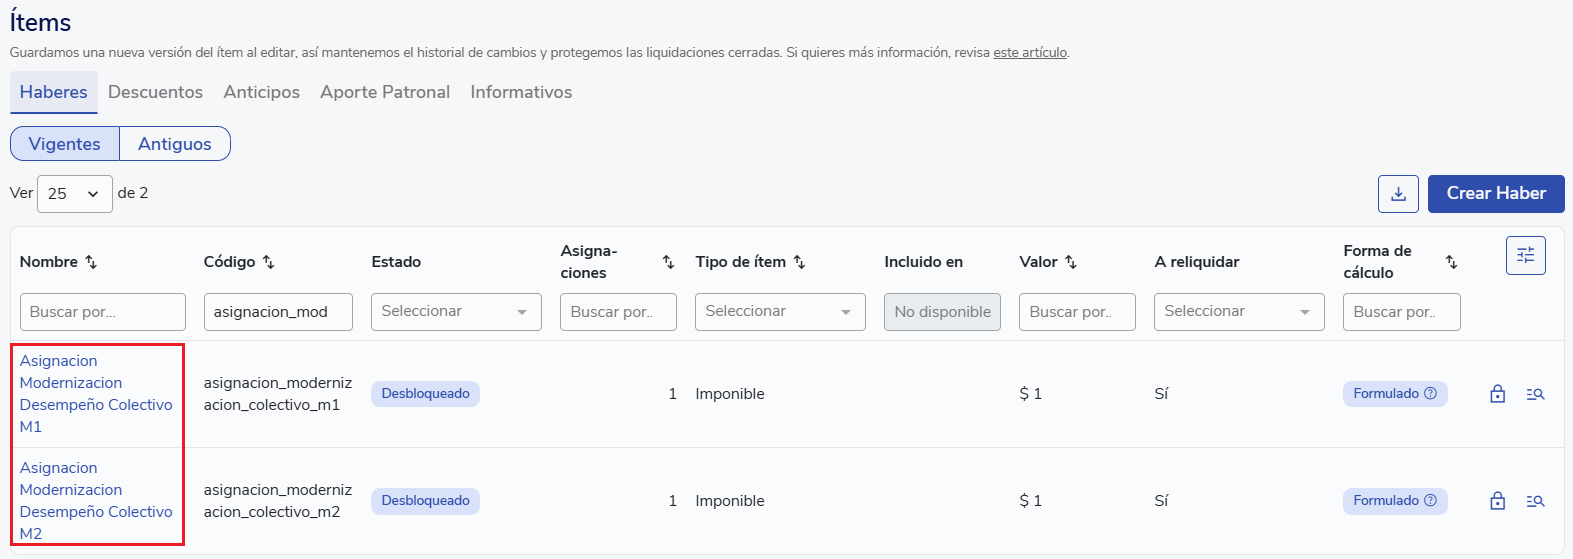Click the lock icon for M2 row
This screenshot has width=1573, height=559.
click(1497, 501)
